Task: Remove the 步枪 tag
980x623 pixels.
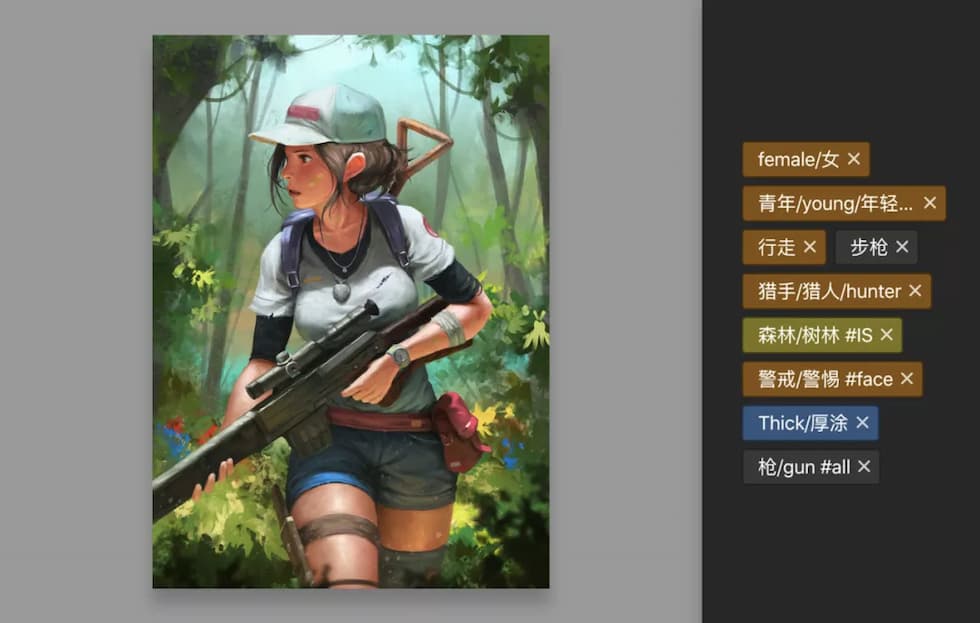Action: tap(902, 247)
